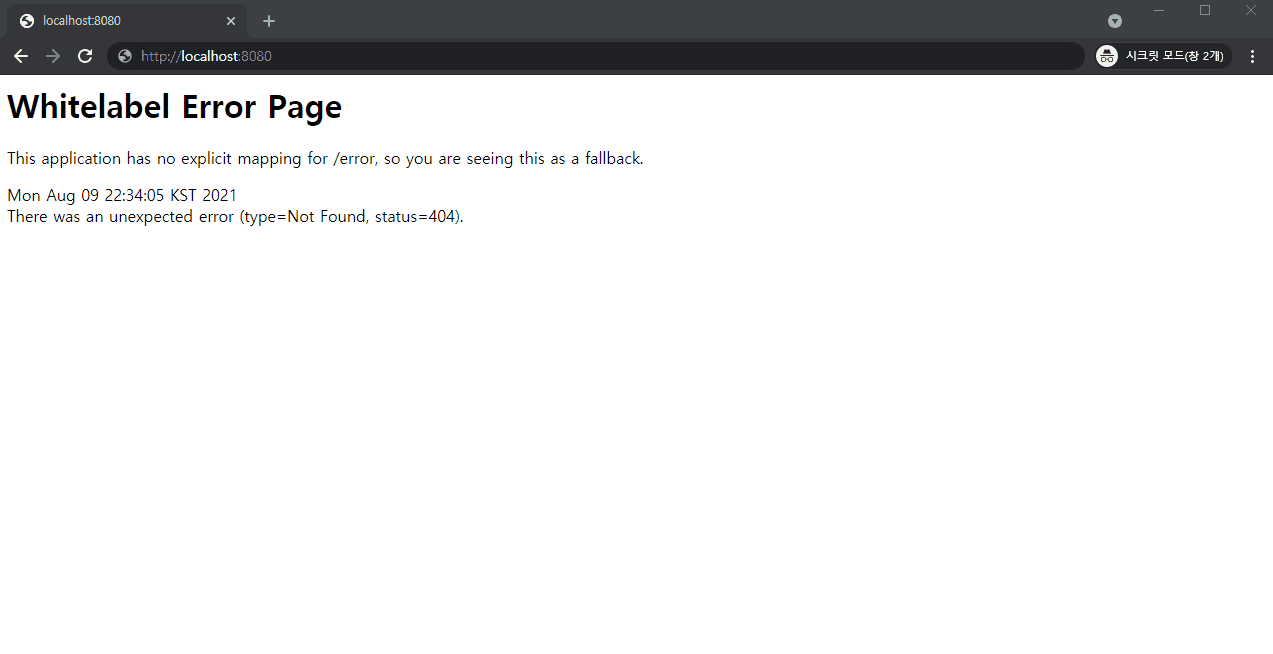Maximize the browser window

coord(1205,10)
